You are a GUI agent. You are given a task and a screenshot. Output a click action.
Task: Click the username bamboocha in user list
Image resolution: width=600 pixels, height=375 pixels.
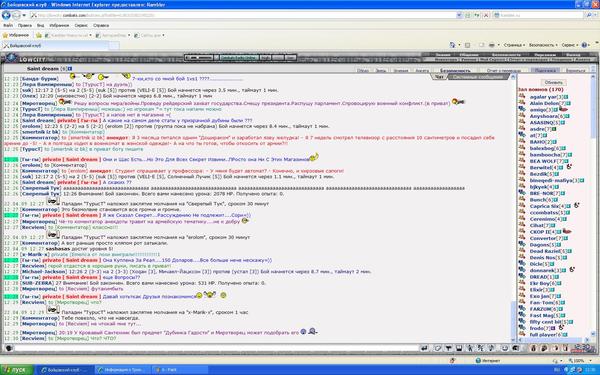point(545,155)
